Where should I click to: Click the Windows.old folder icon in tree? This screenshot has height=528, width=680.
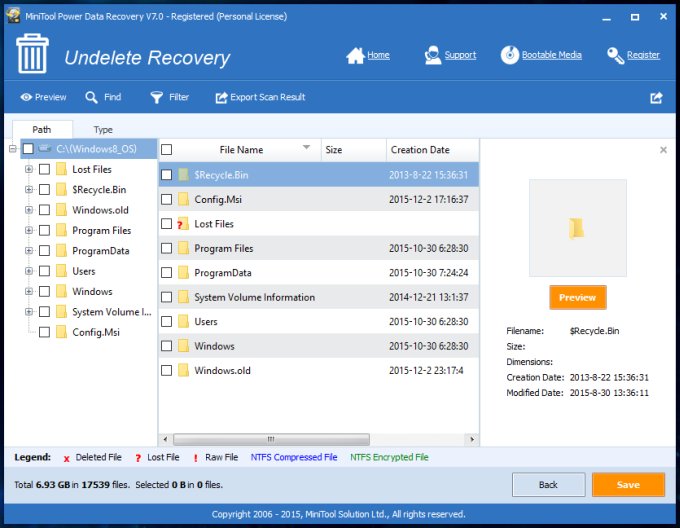62,210
